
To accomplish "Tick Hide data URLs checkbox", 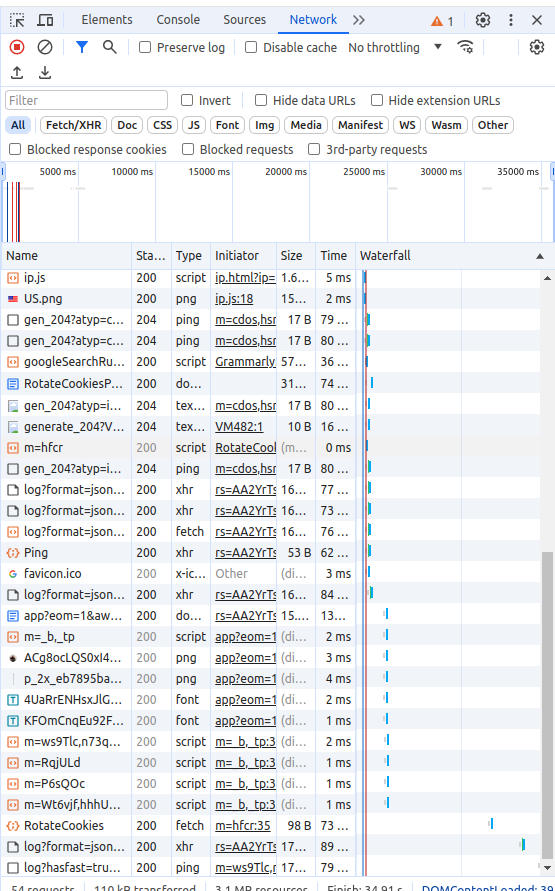I will 261,101.
